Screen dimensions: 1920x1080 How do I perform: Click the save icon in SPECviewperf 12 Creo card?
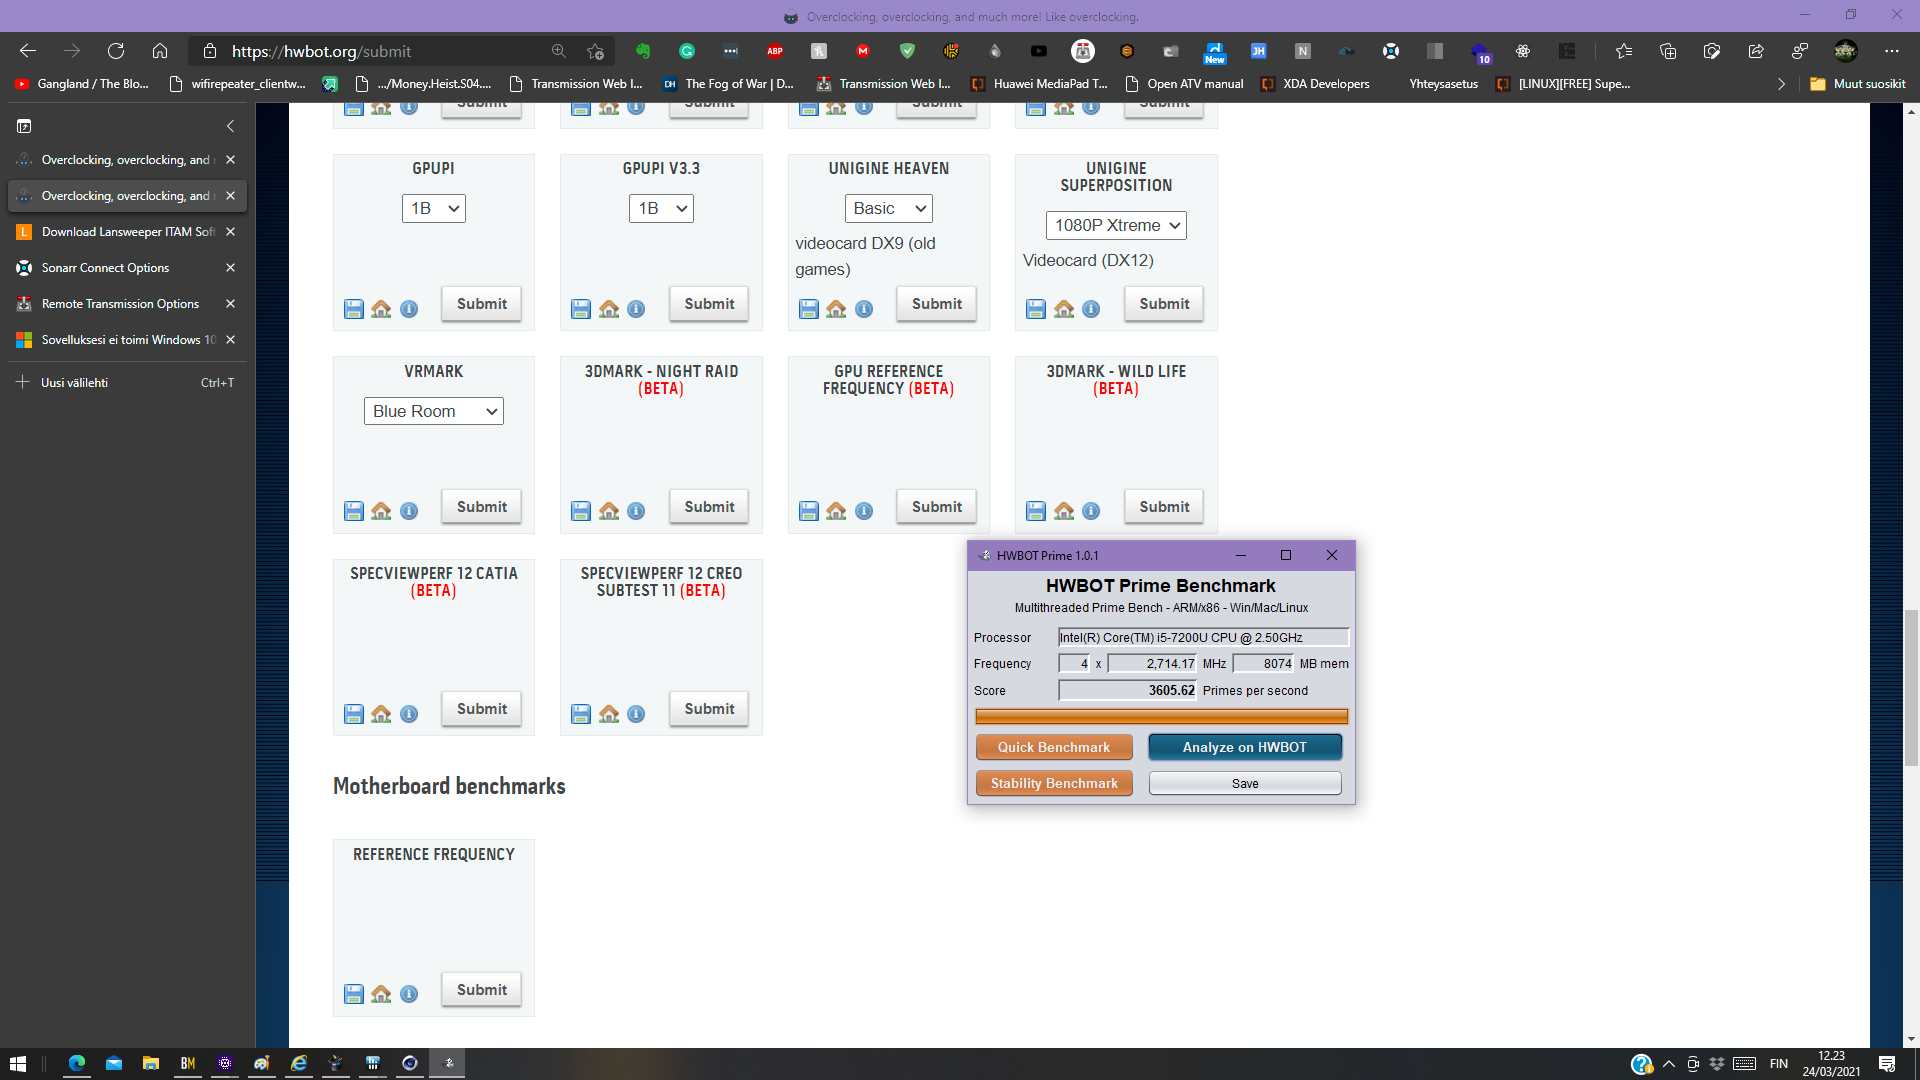(581, 714)
